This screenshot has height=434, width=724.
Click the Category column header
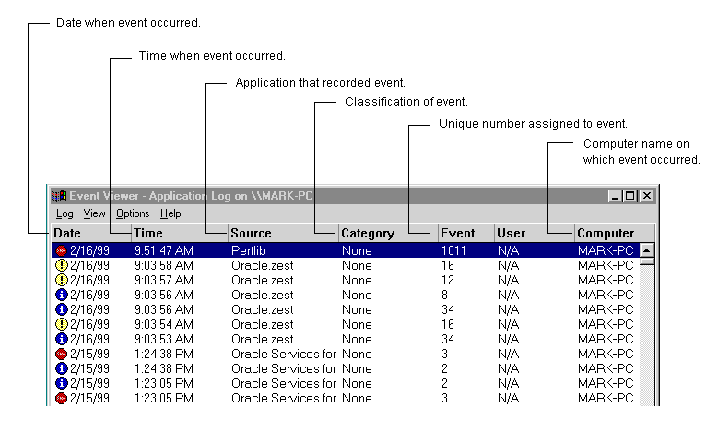coord(387,233)
